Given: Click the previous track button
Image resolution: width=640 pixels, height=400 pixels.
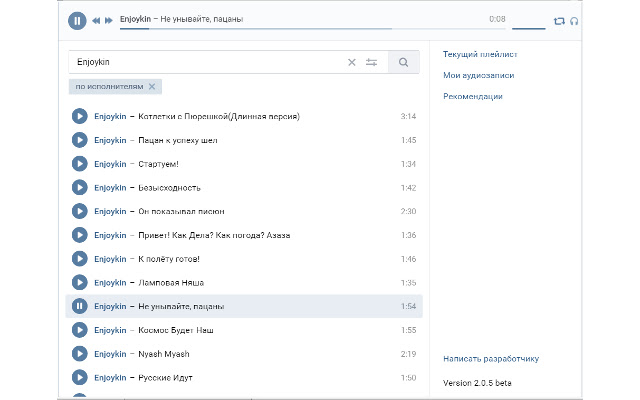Looking at the screenshot, I should point(96,20).
